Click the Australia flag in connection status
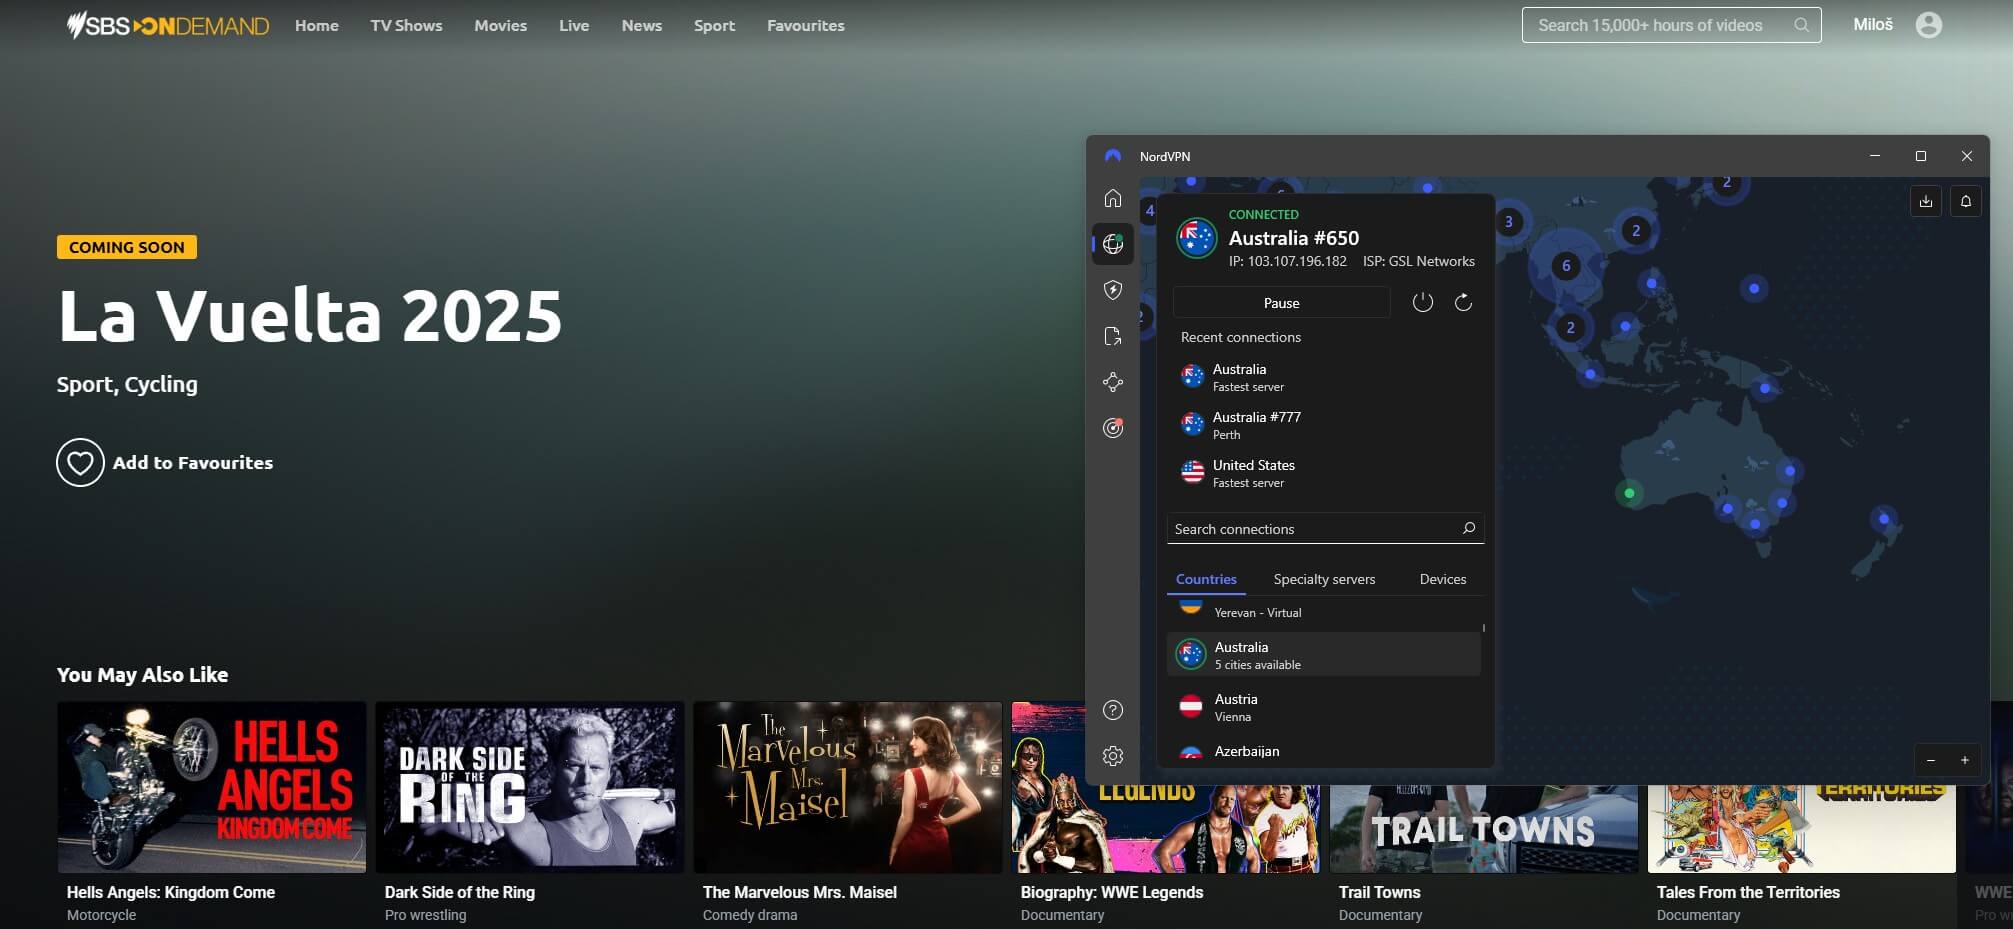 coord(1196,238)
